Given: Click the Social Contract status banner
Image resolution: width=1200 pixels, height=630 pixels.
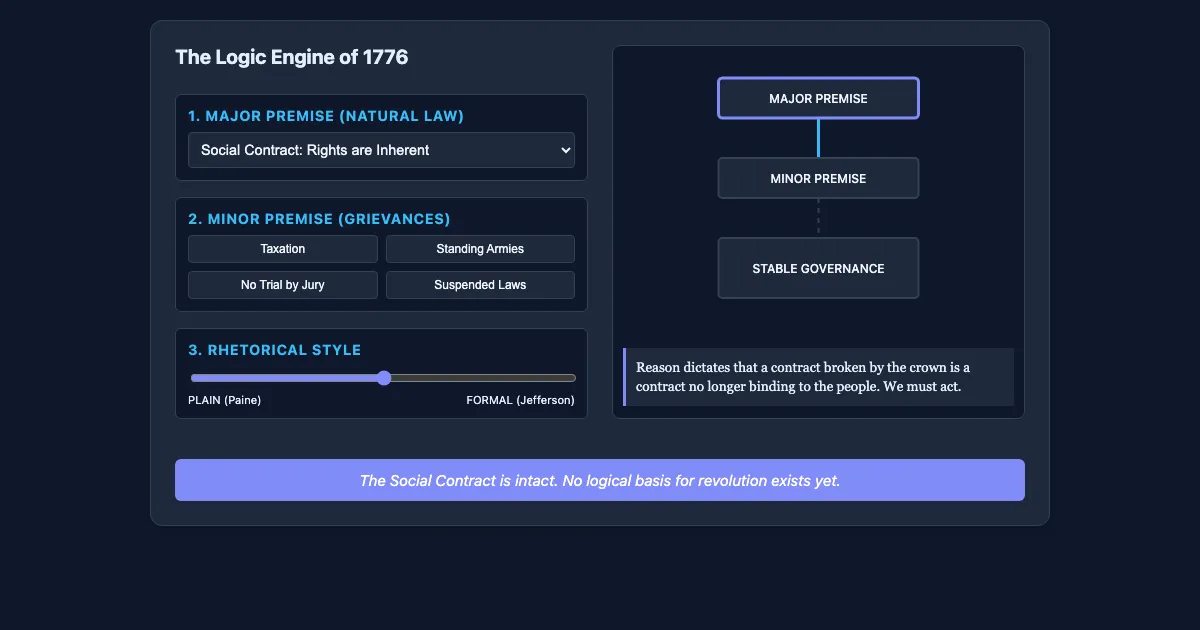Looking at the screenshot, I should coord(600,480).
